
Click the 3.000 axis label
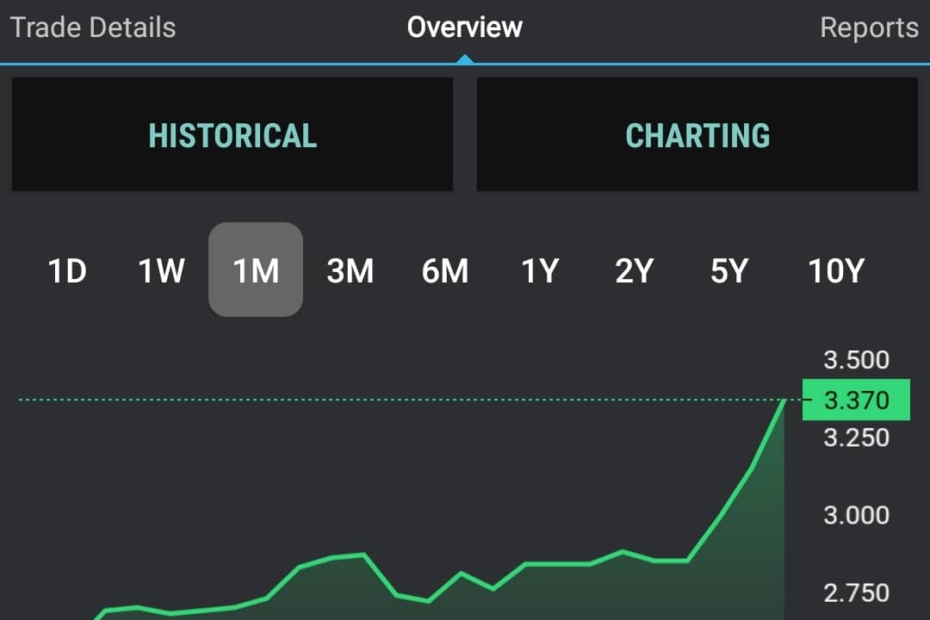pyautogui.click(x=856, y=515)
